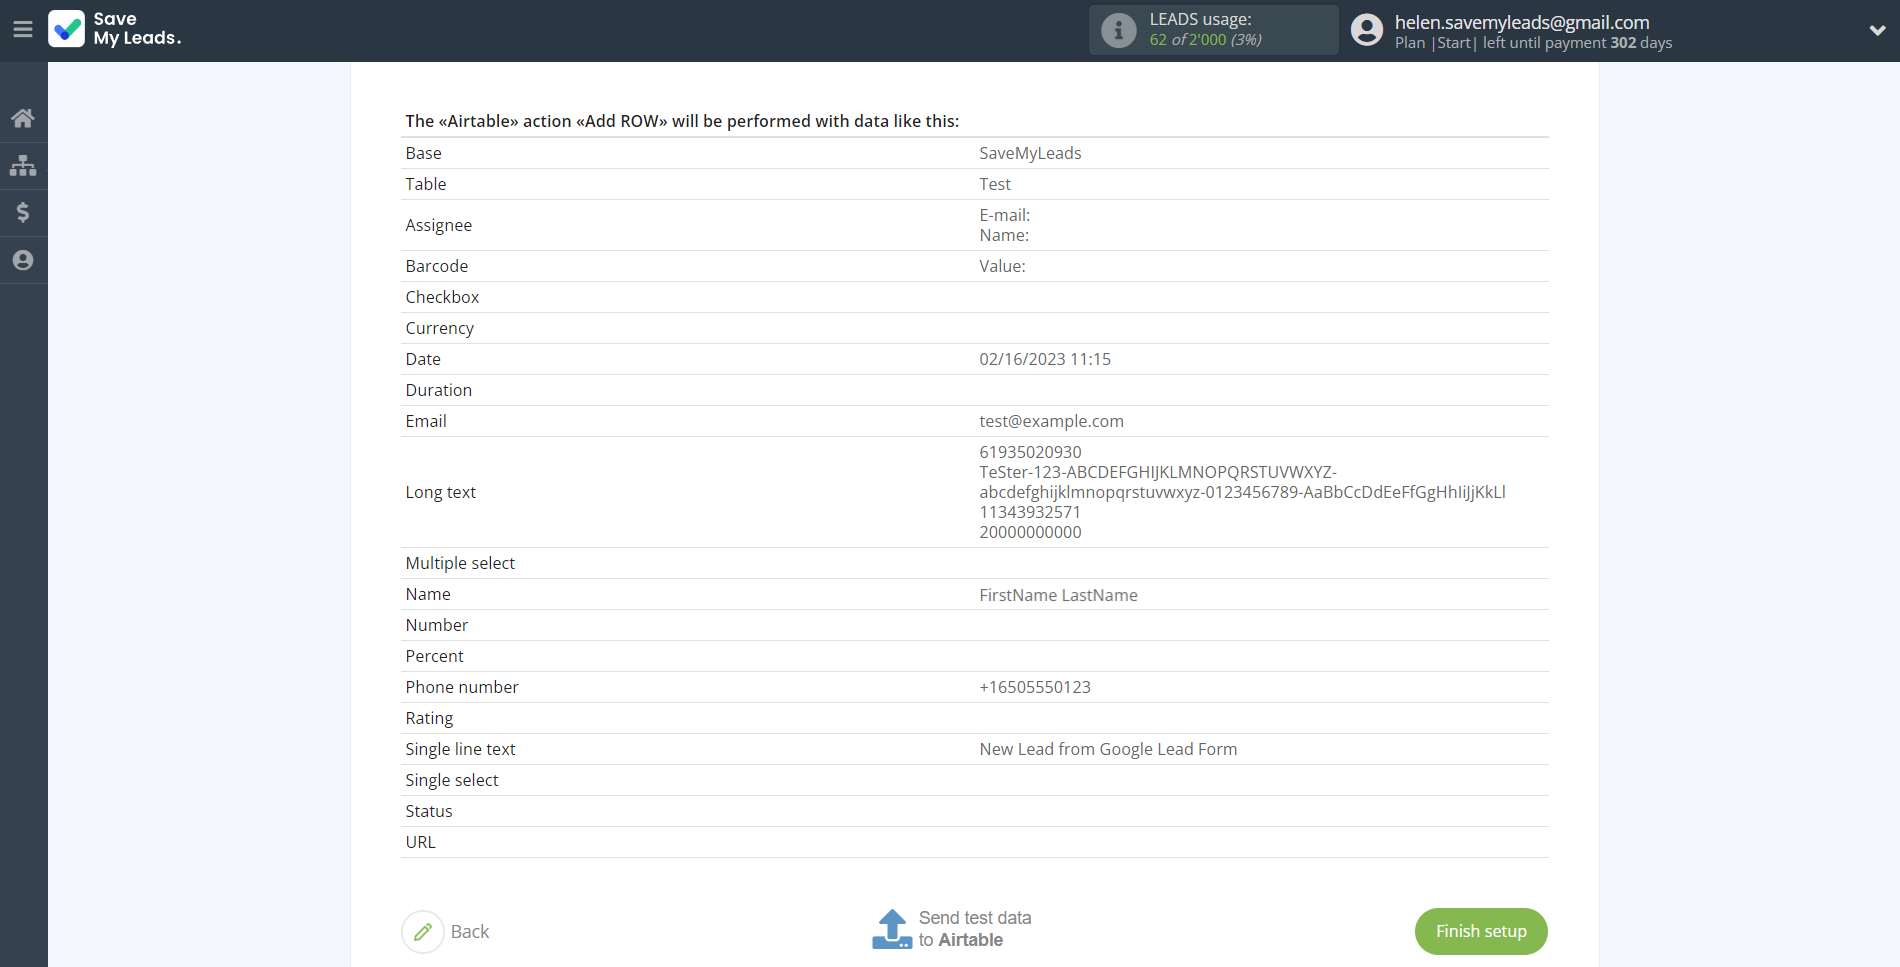
Task: Select the Test table value
Action: pos(995,184)
